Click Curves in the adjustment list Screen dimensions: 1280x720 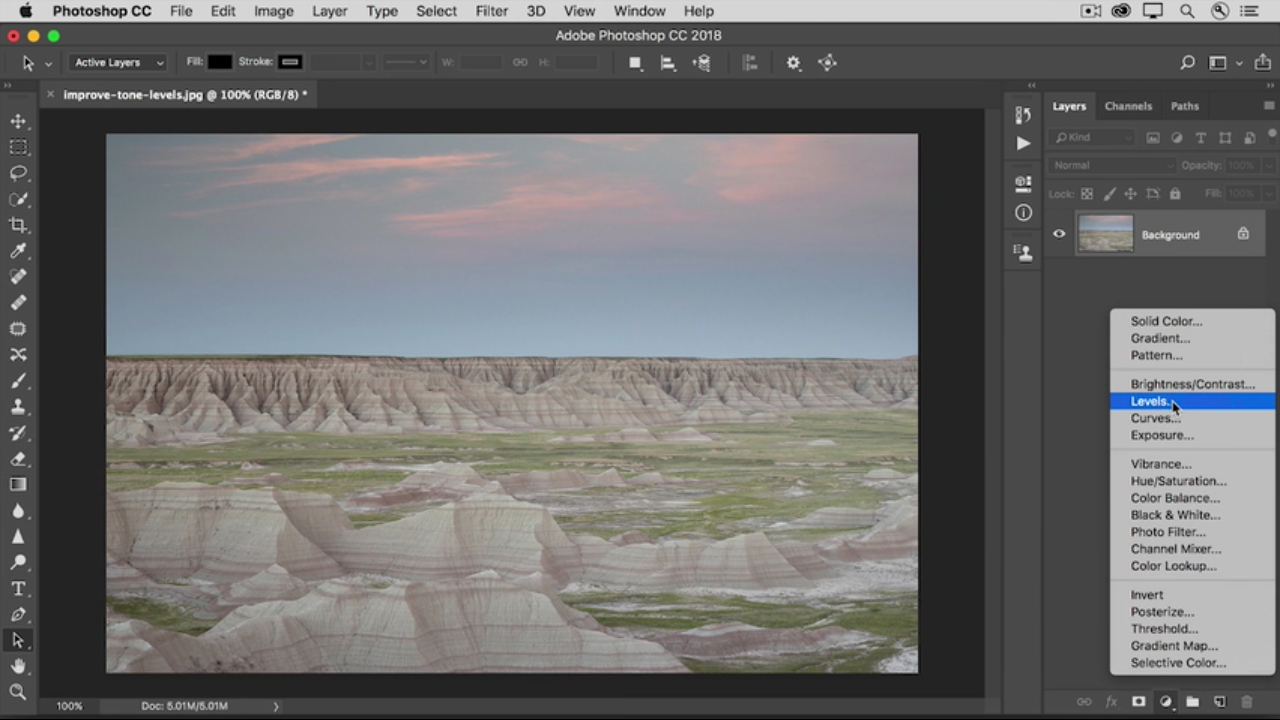tap(1155, 418)
